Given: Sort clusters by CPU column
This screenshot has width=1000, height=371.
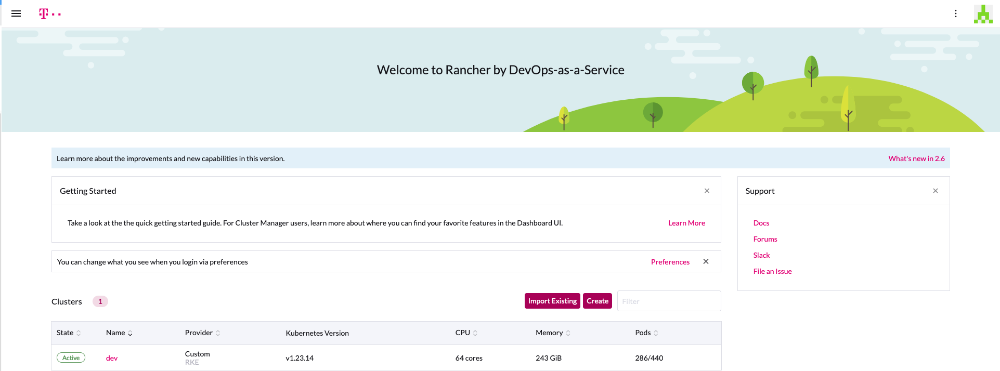Looking at the screenshot, I should 466,333.
